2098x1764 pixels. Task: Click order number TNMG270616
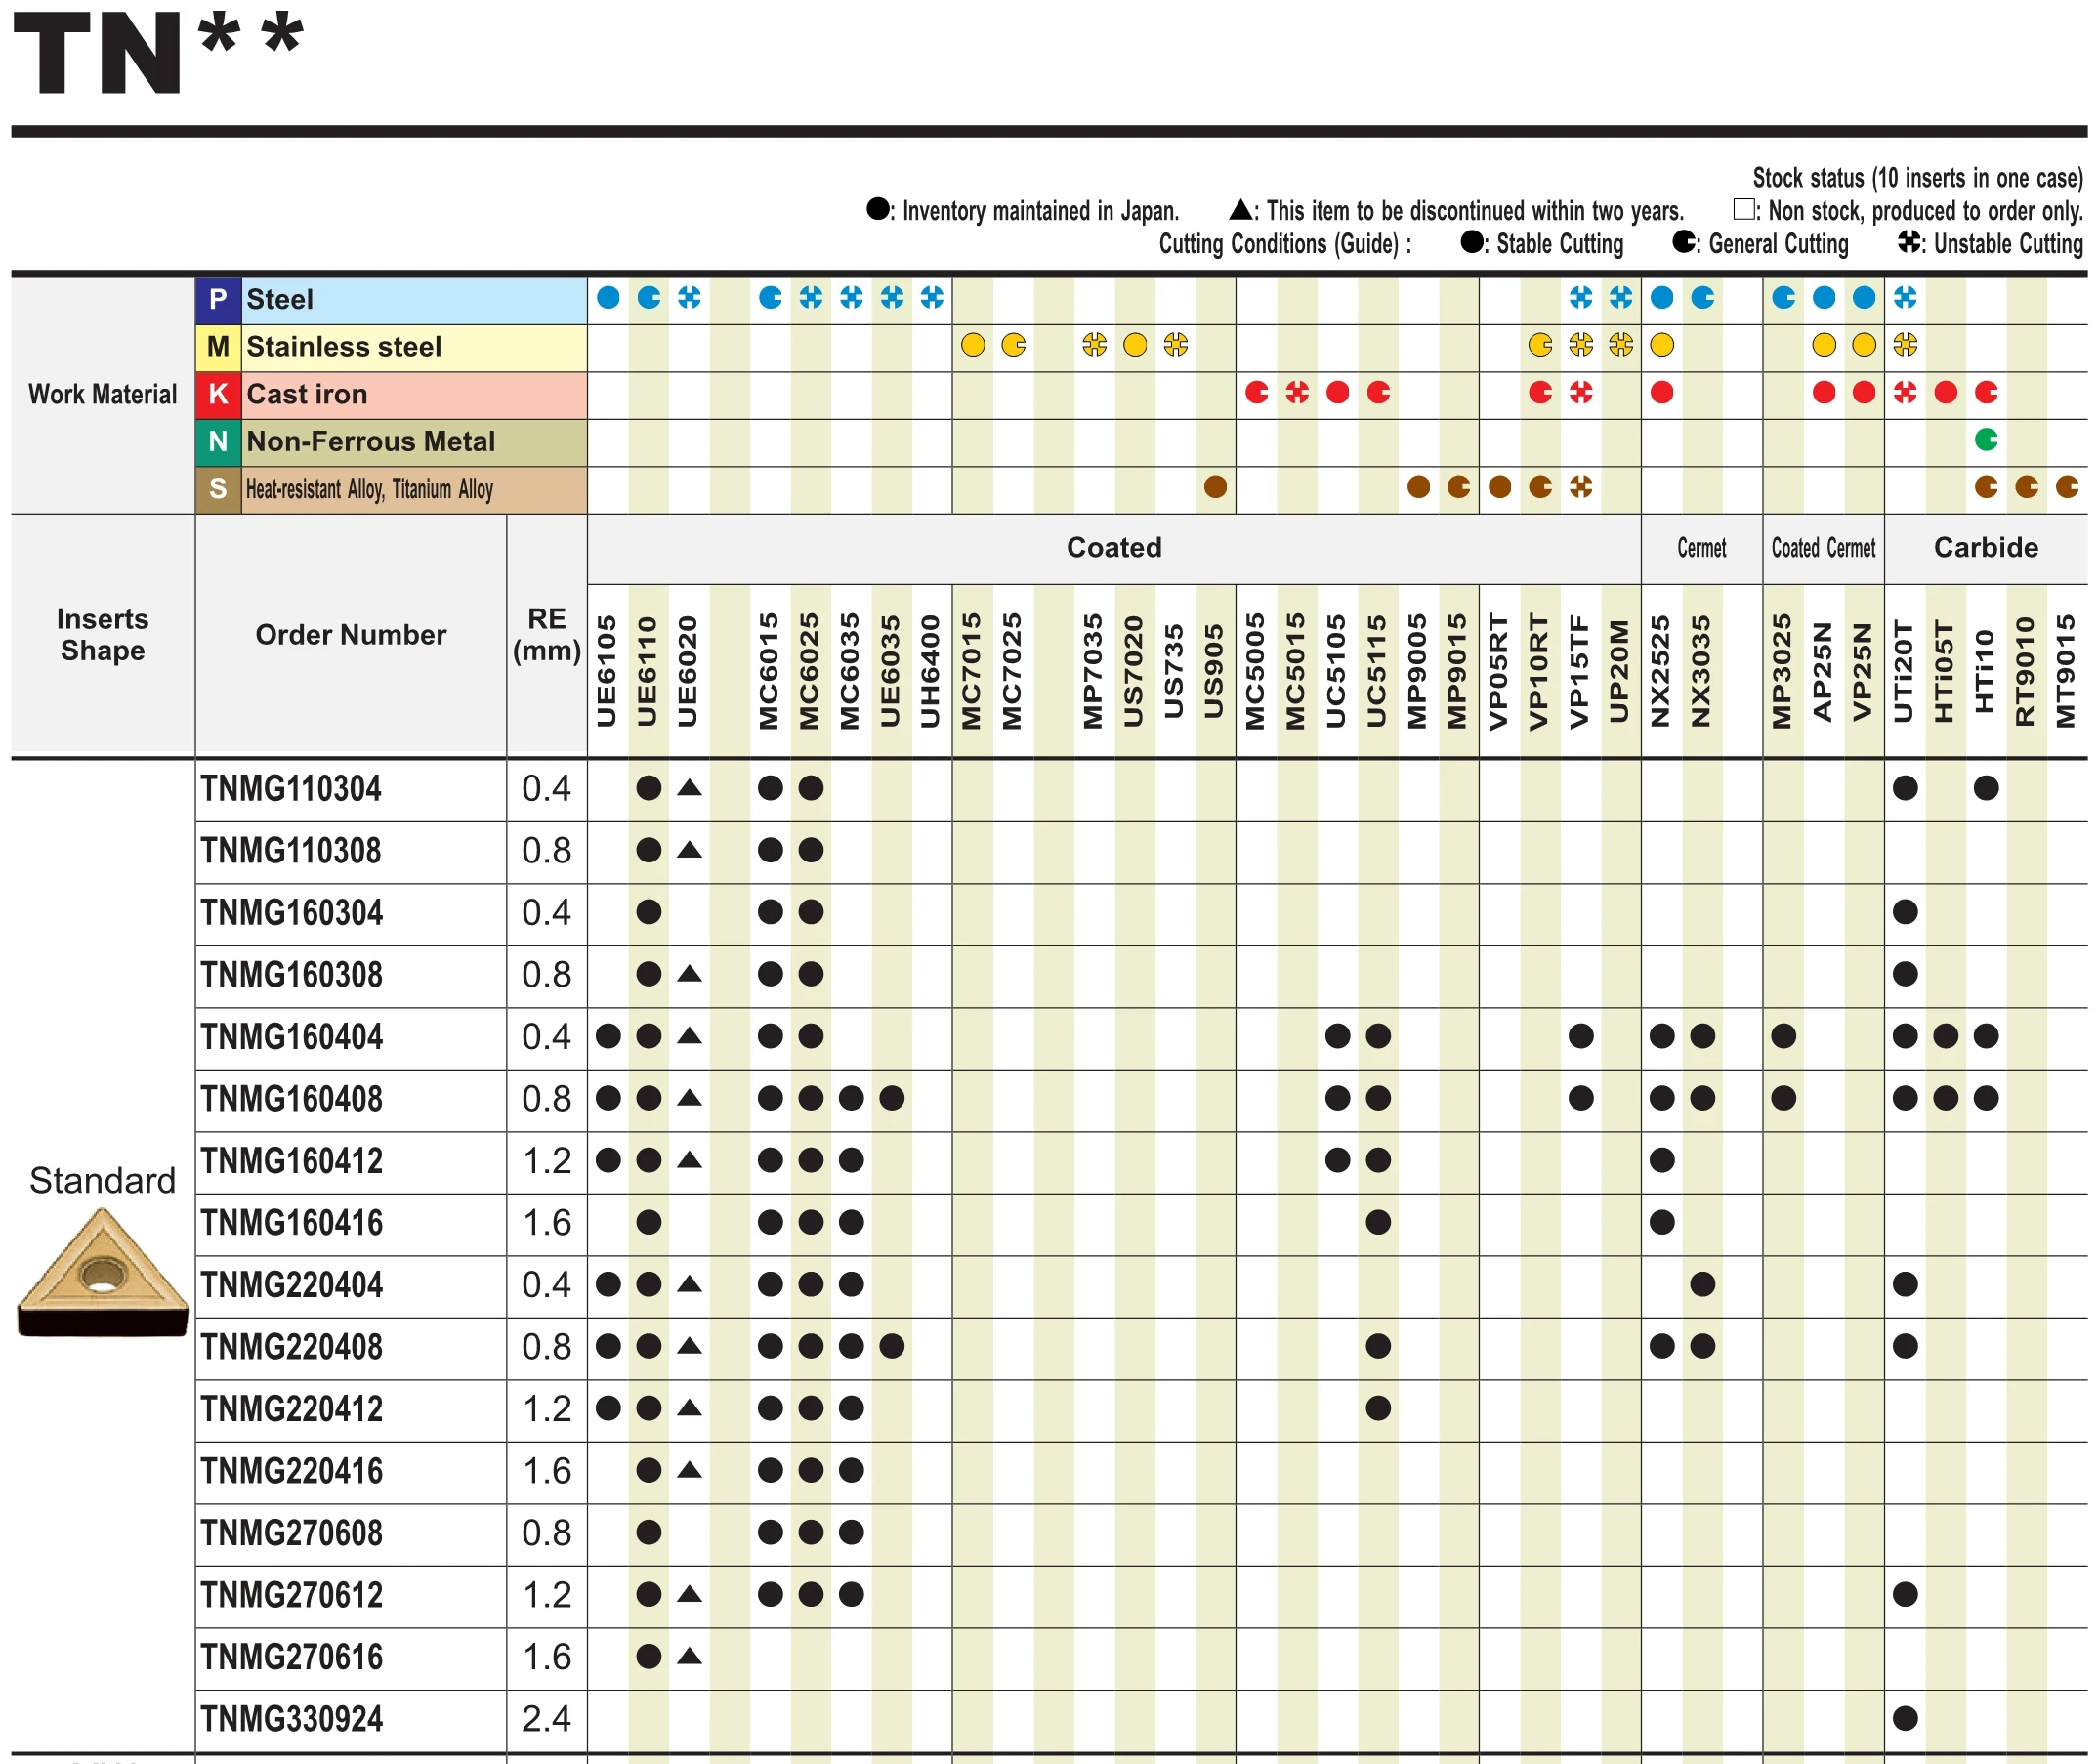tap(292, 1657)
